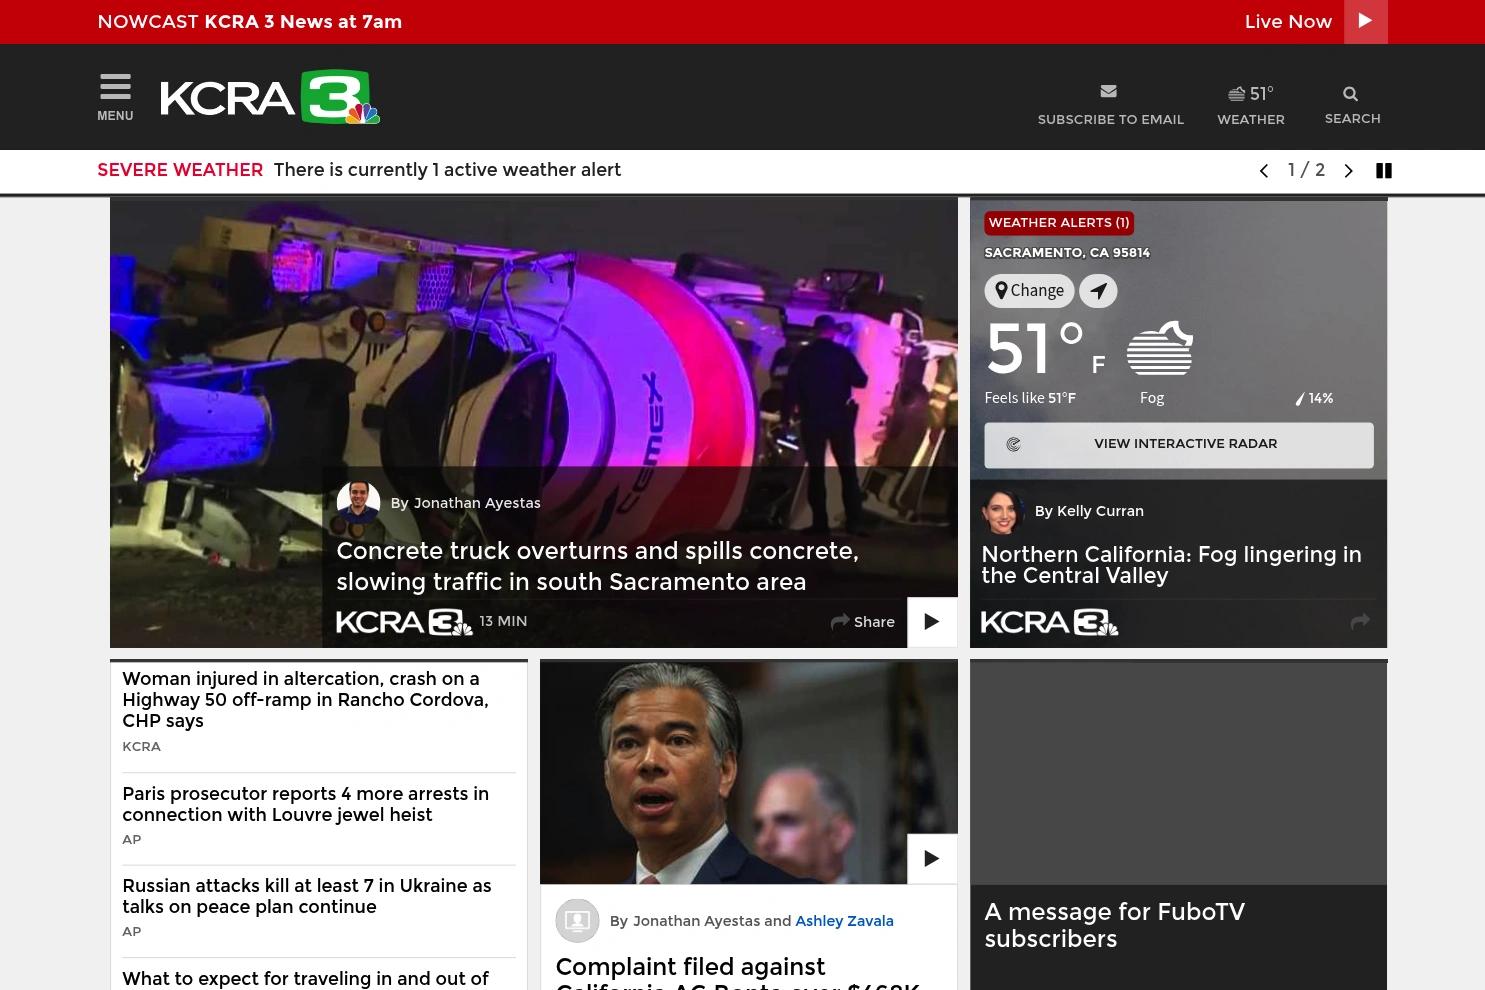
Task: Click the radar icon in radar button
Action: click(1013, 445)
